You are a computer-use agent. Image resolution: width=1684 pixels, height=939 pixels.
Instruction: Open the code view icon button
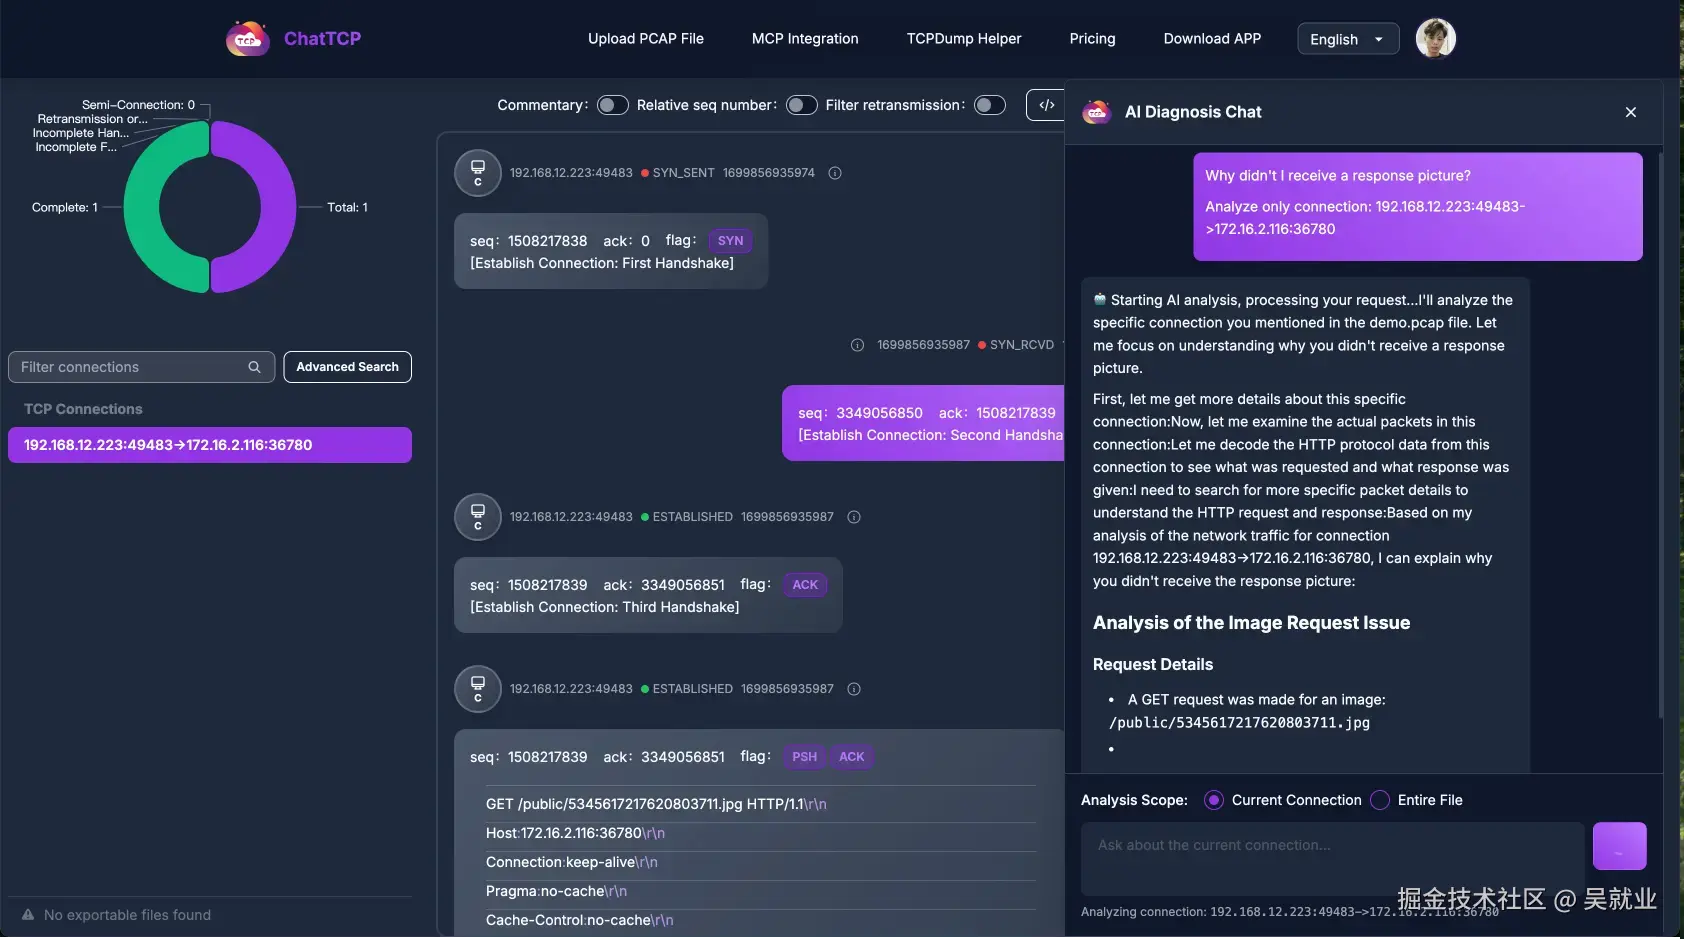tap(1046, 105)
